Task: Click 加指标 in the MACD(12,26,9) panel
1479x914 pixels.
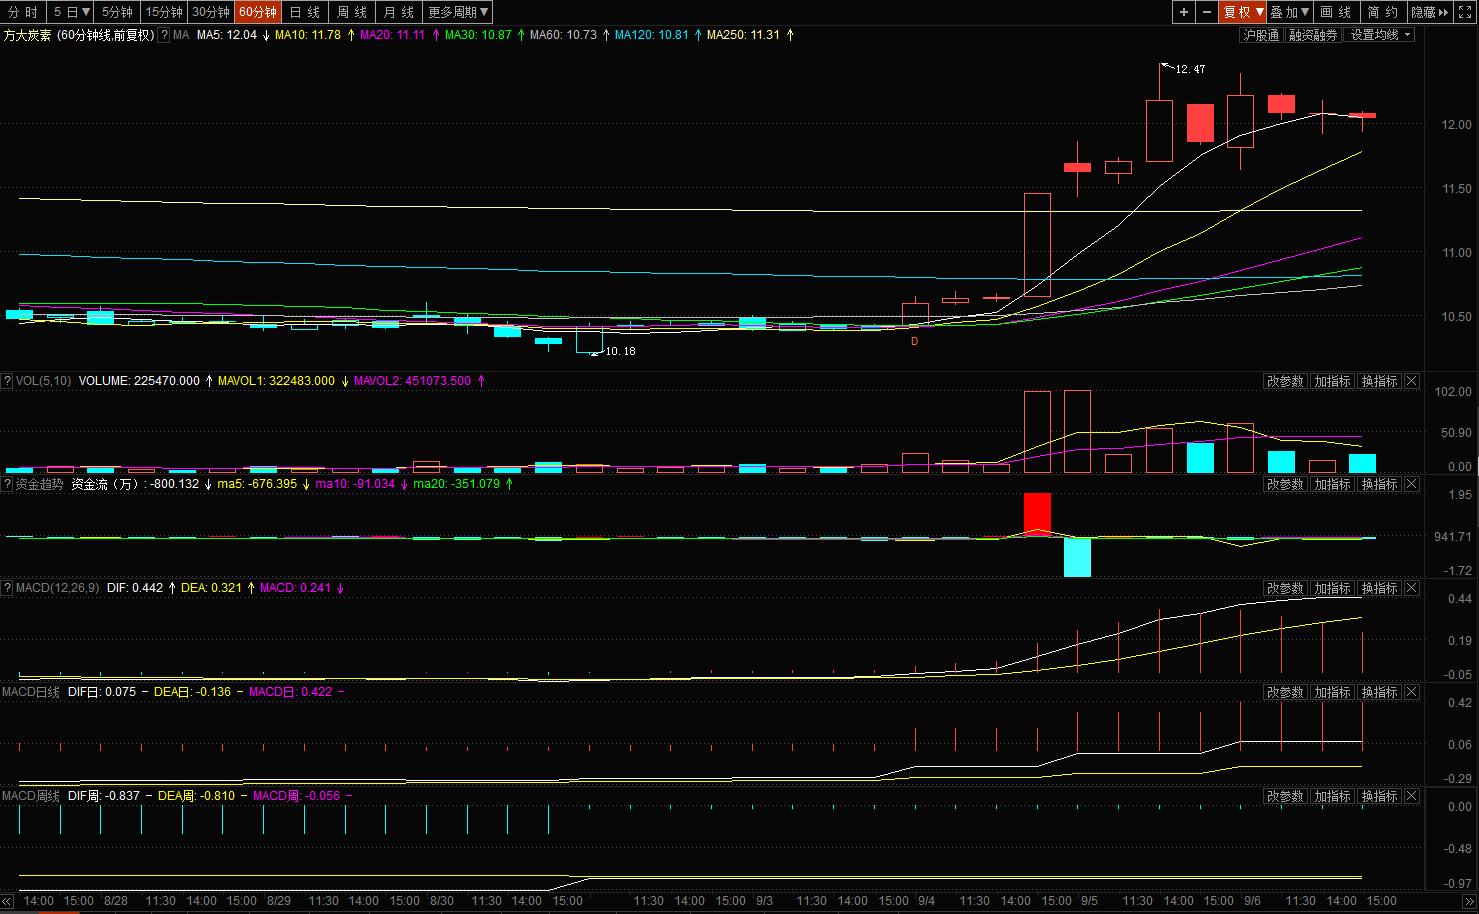Action: tap(1332, 588)
